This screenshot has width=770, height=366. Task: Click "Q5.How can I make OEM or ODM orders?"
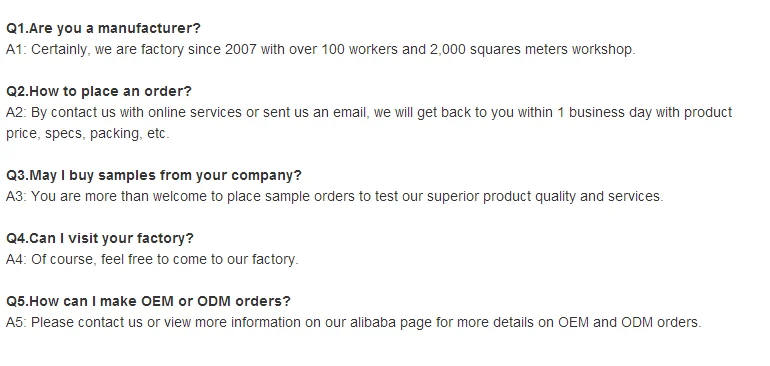point(148,301)
